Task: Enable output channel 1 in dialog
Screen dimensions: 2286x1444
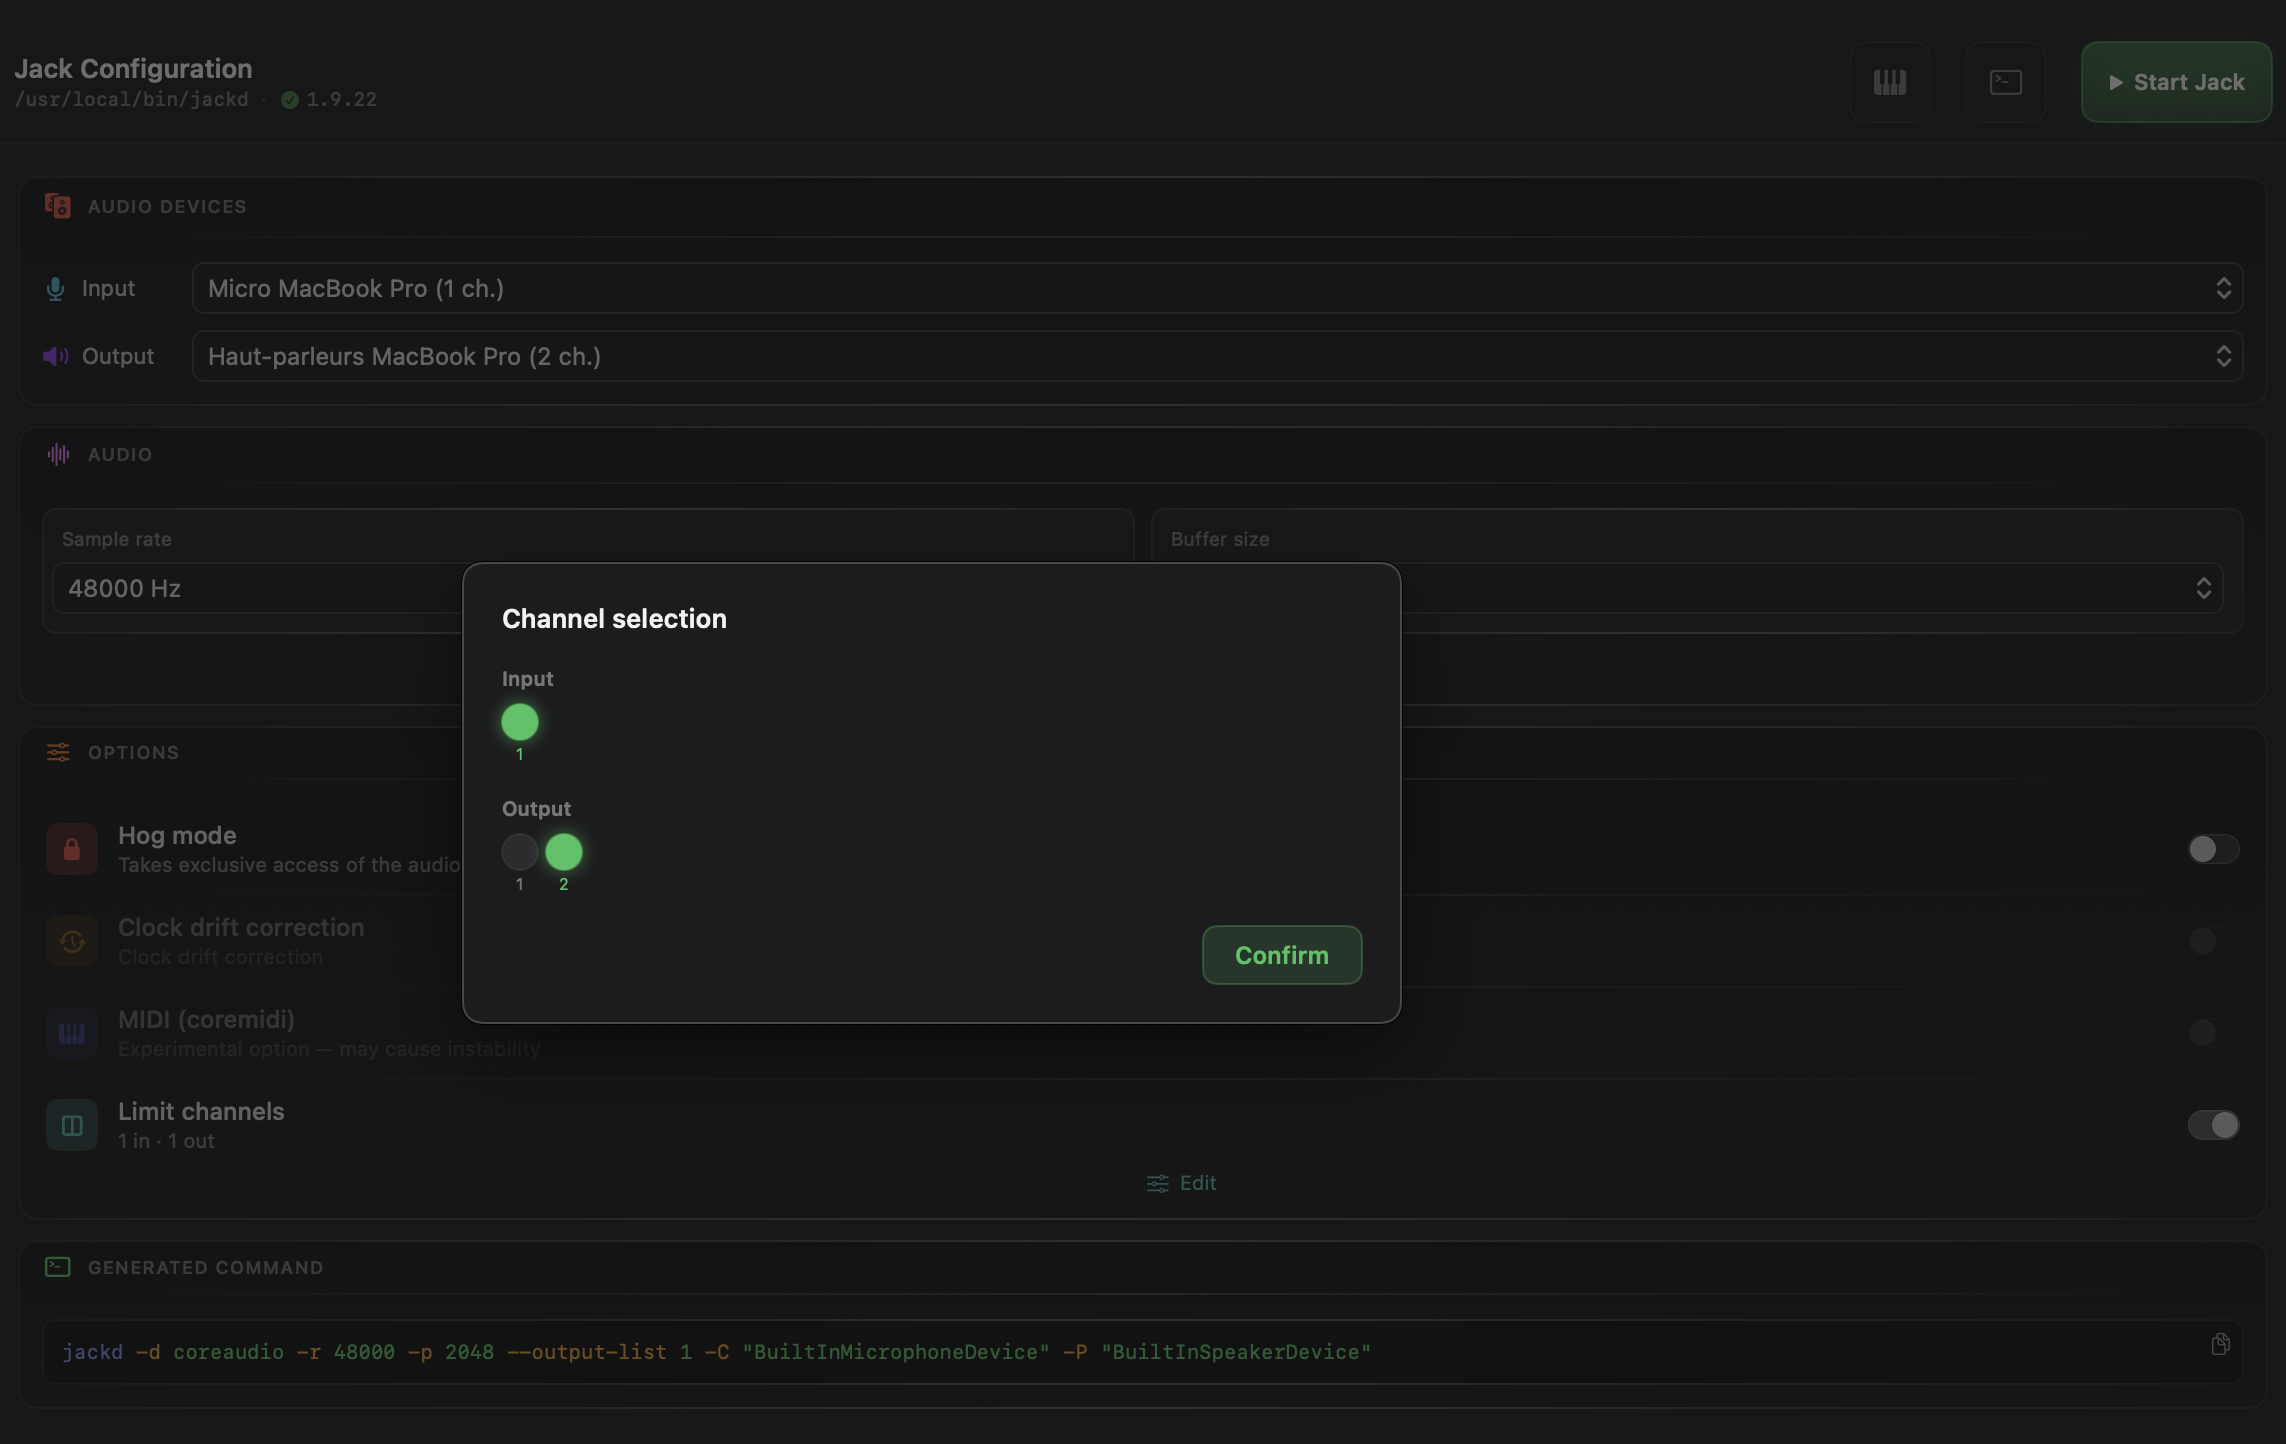Action: (x=520, y=852)
